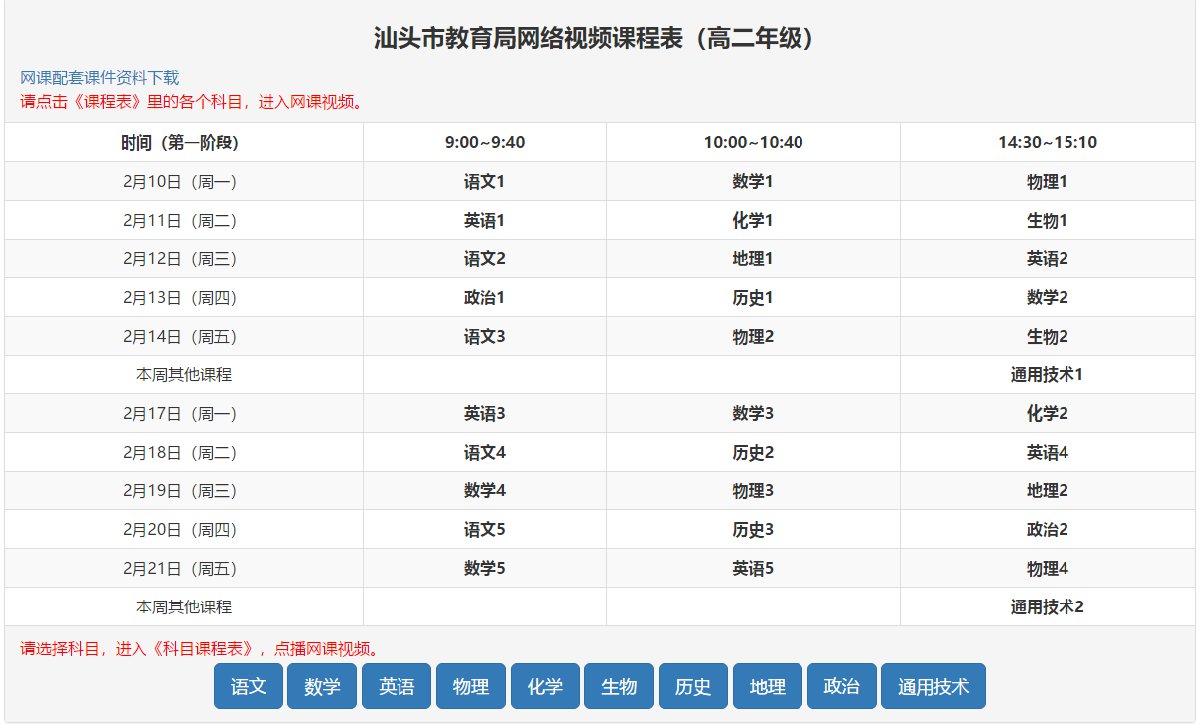Image resolution: width=1200 pixels, height=724 pixels.
Task: Open the 化学1 lesson on Feb 11
Action: (x=752, y=221)
